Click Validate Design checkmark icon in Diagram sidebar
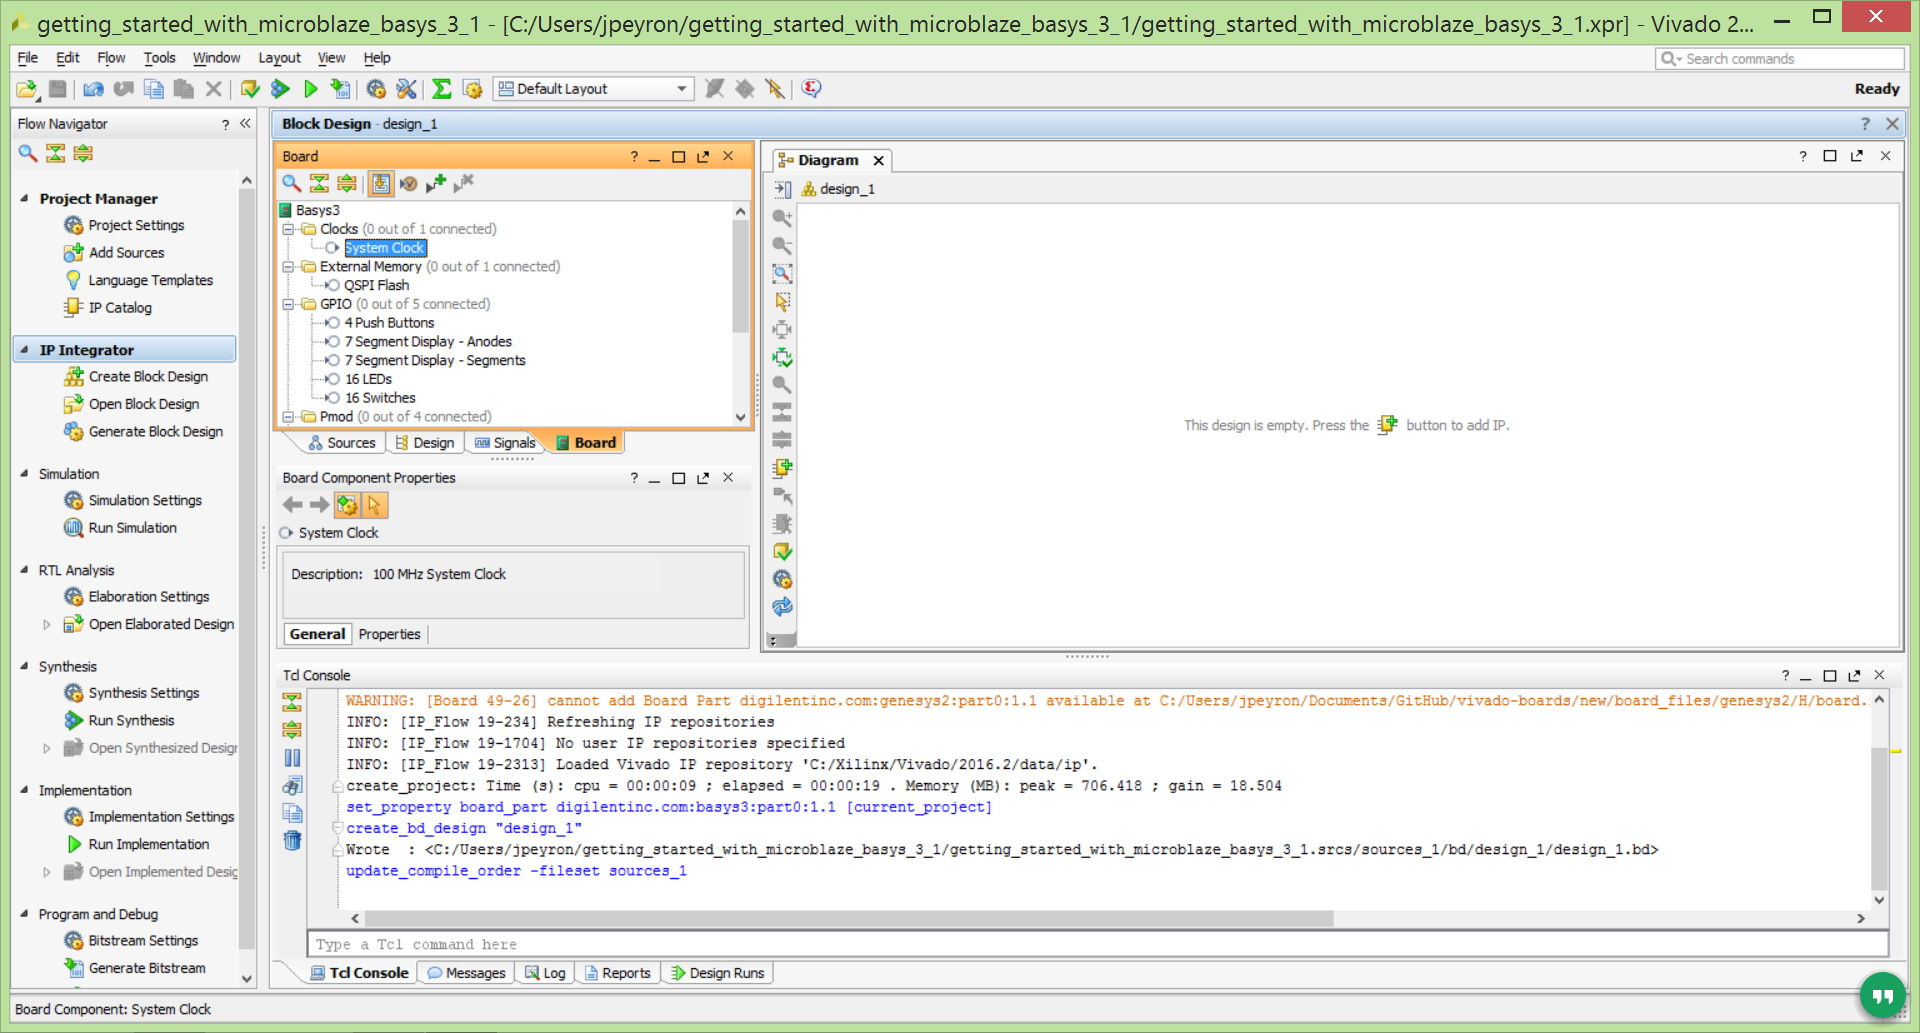 (782, 551)
